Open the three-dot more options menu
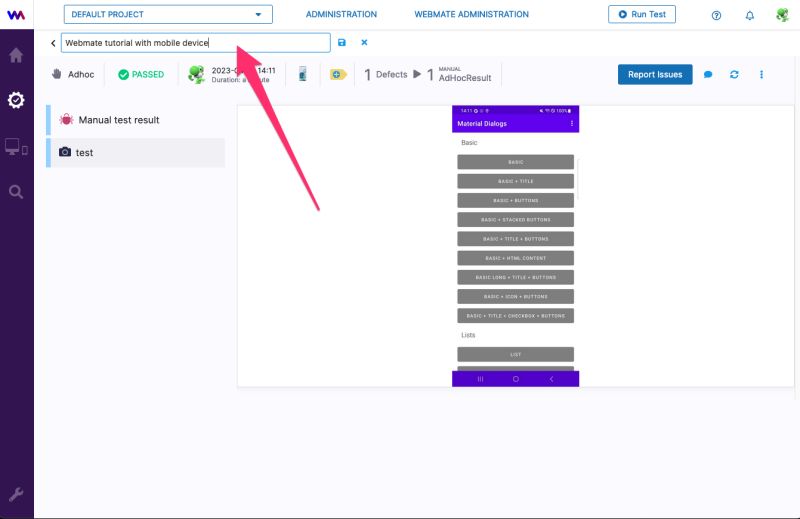This screenshot has height=519, width=800. [761, 75]
